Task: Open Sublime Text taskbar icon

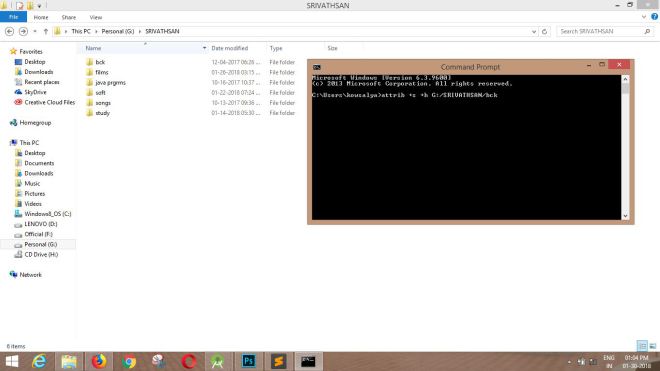Action: (x=278, y=361)
